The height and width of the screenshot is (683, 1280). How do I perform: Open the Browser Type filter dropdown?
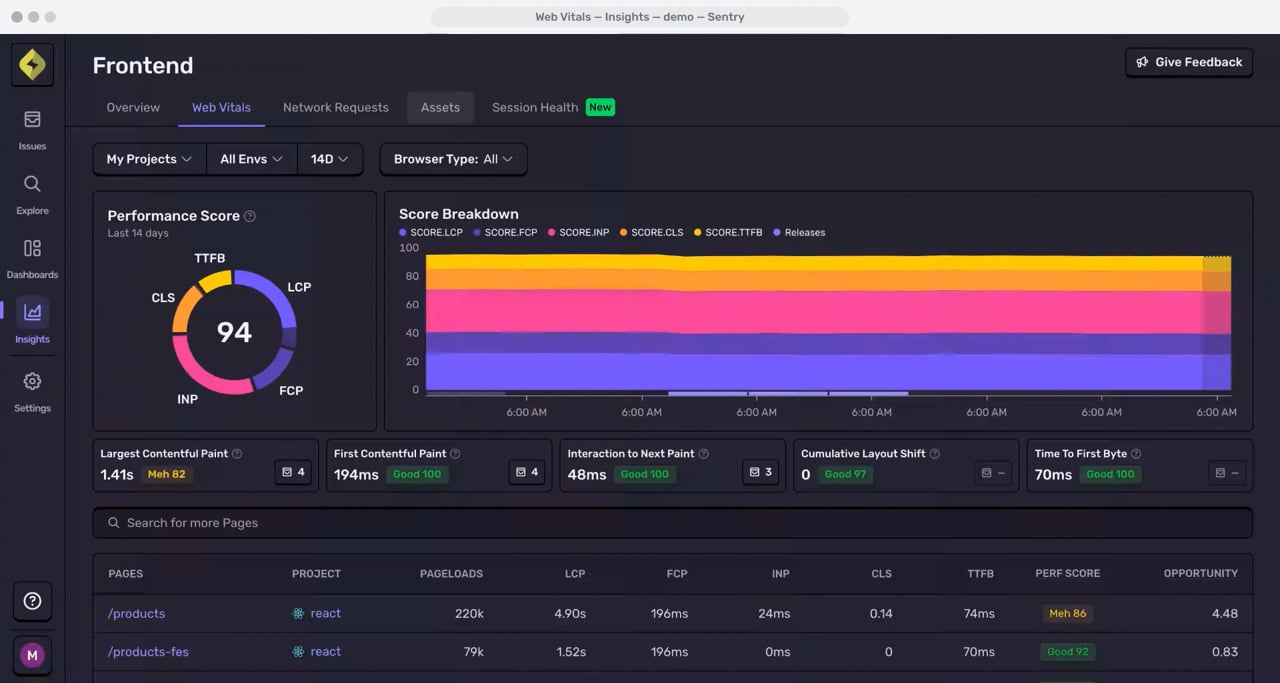pyautogui.click(x=453, y=159)
